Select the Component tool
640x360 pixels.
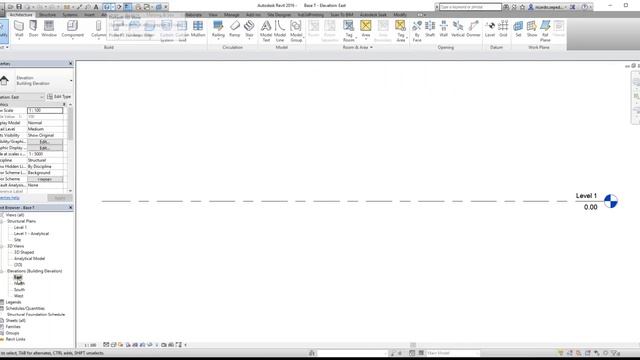72,29
